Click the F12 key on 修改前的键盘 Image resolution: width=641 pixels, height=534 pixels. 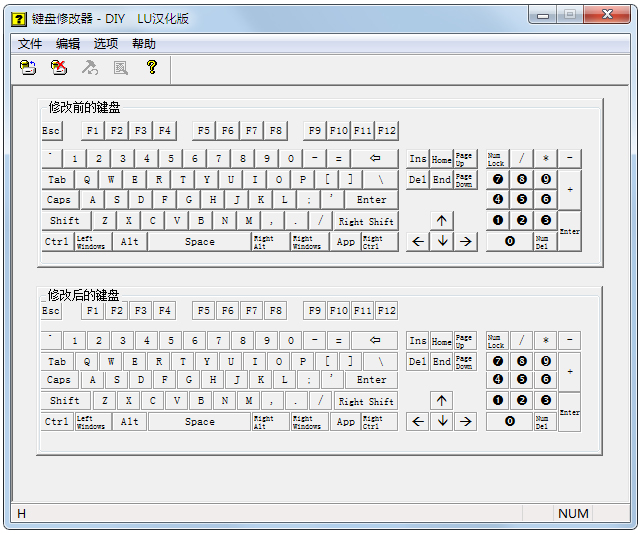point(387,131)
